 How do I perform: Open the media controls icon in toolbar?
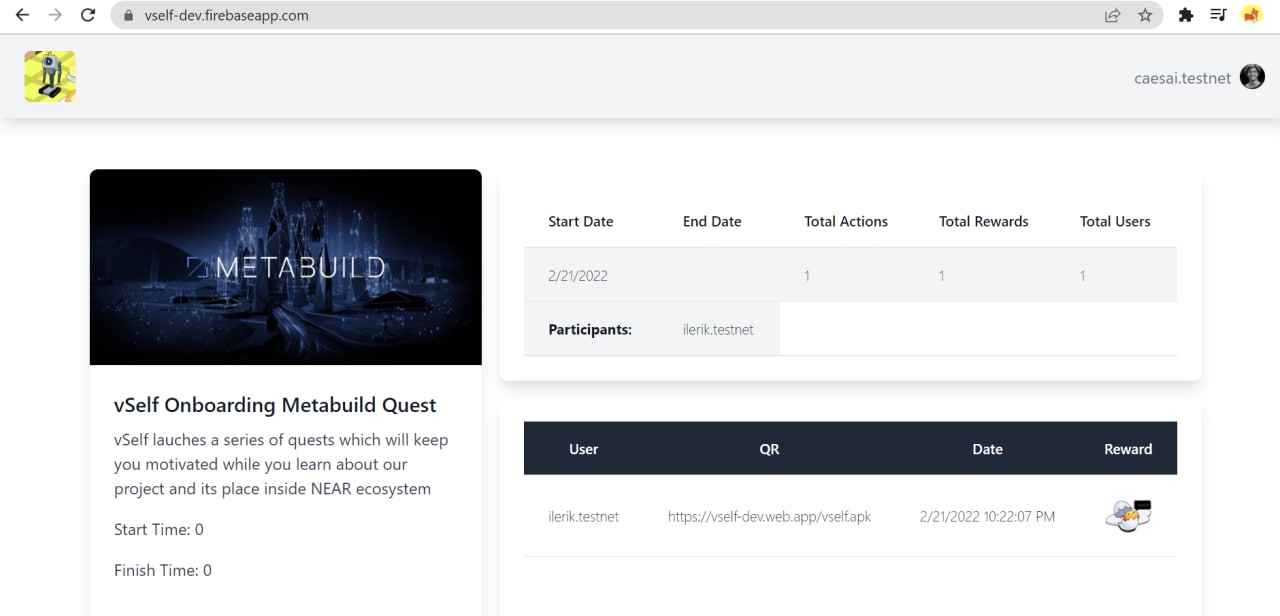[x=1218, y=15]
